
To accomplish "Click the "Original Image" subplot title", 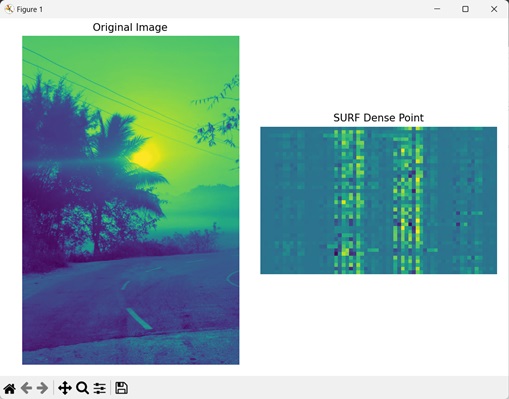I will pyautogui.click(x=130, y=27).
